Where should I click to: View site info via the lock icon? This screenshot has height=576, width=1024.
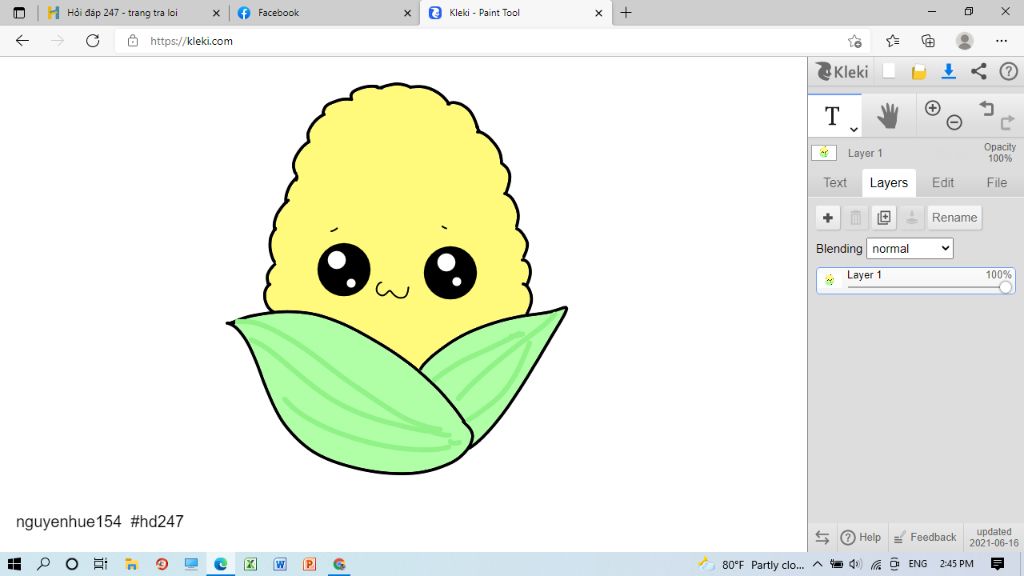tap(133, 41)
